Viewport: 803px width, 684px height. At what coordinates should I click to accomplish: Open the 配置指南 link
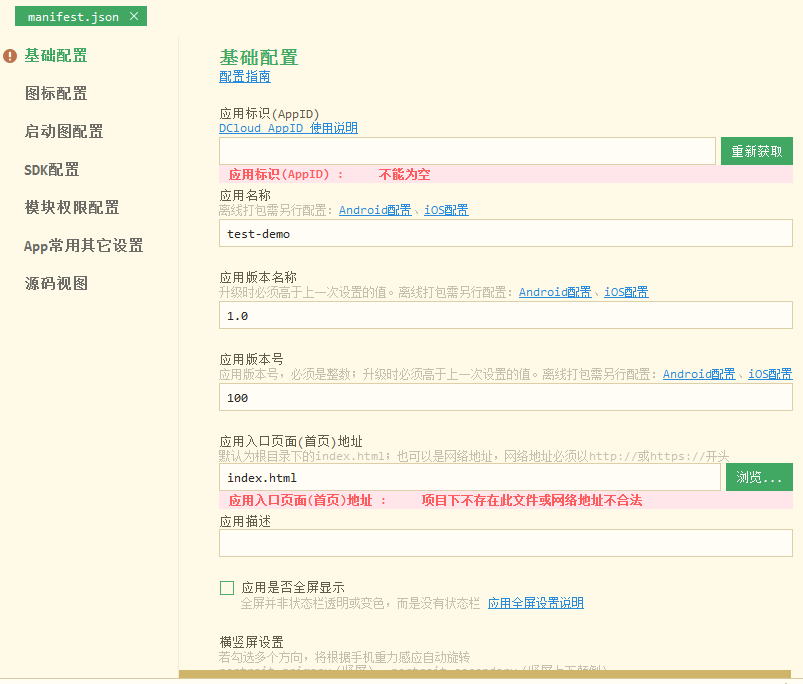pos(245,77)
